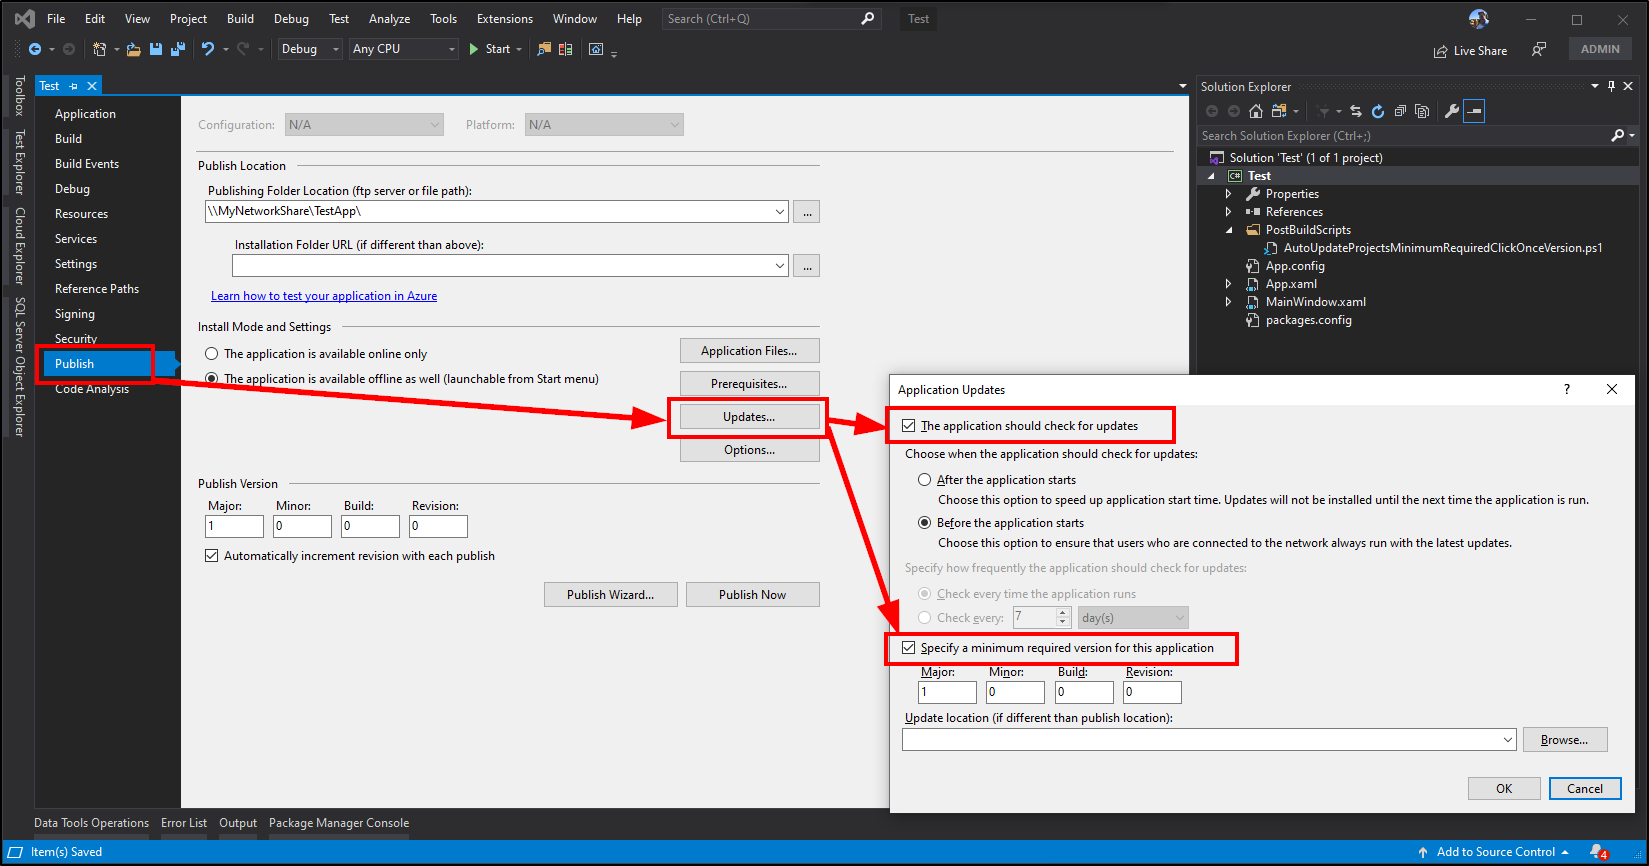
Task: Open Update location combo box dropdown
Action: (x=1508, y=740)
